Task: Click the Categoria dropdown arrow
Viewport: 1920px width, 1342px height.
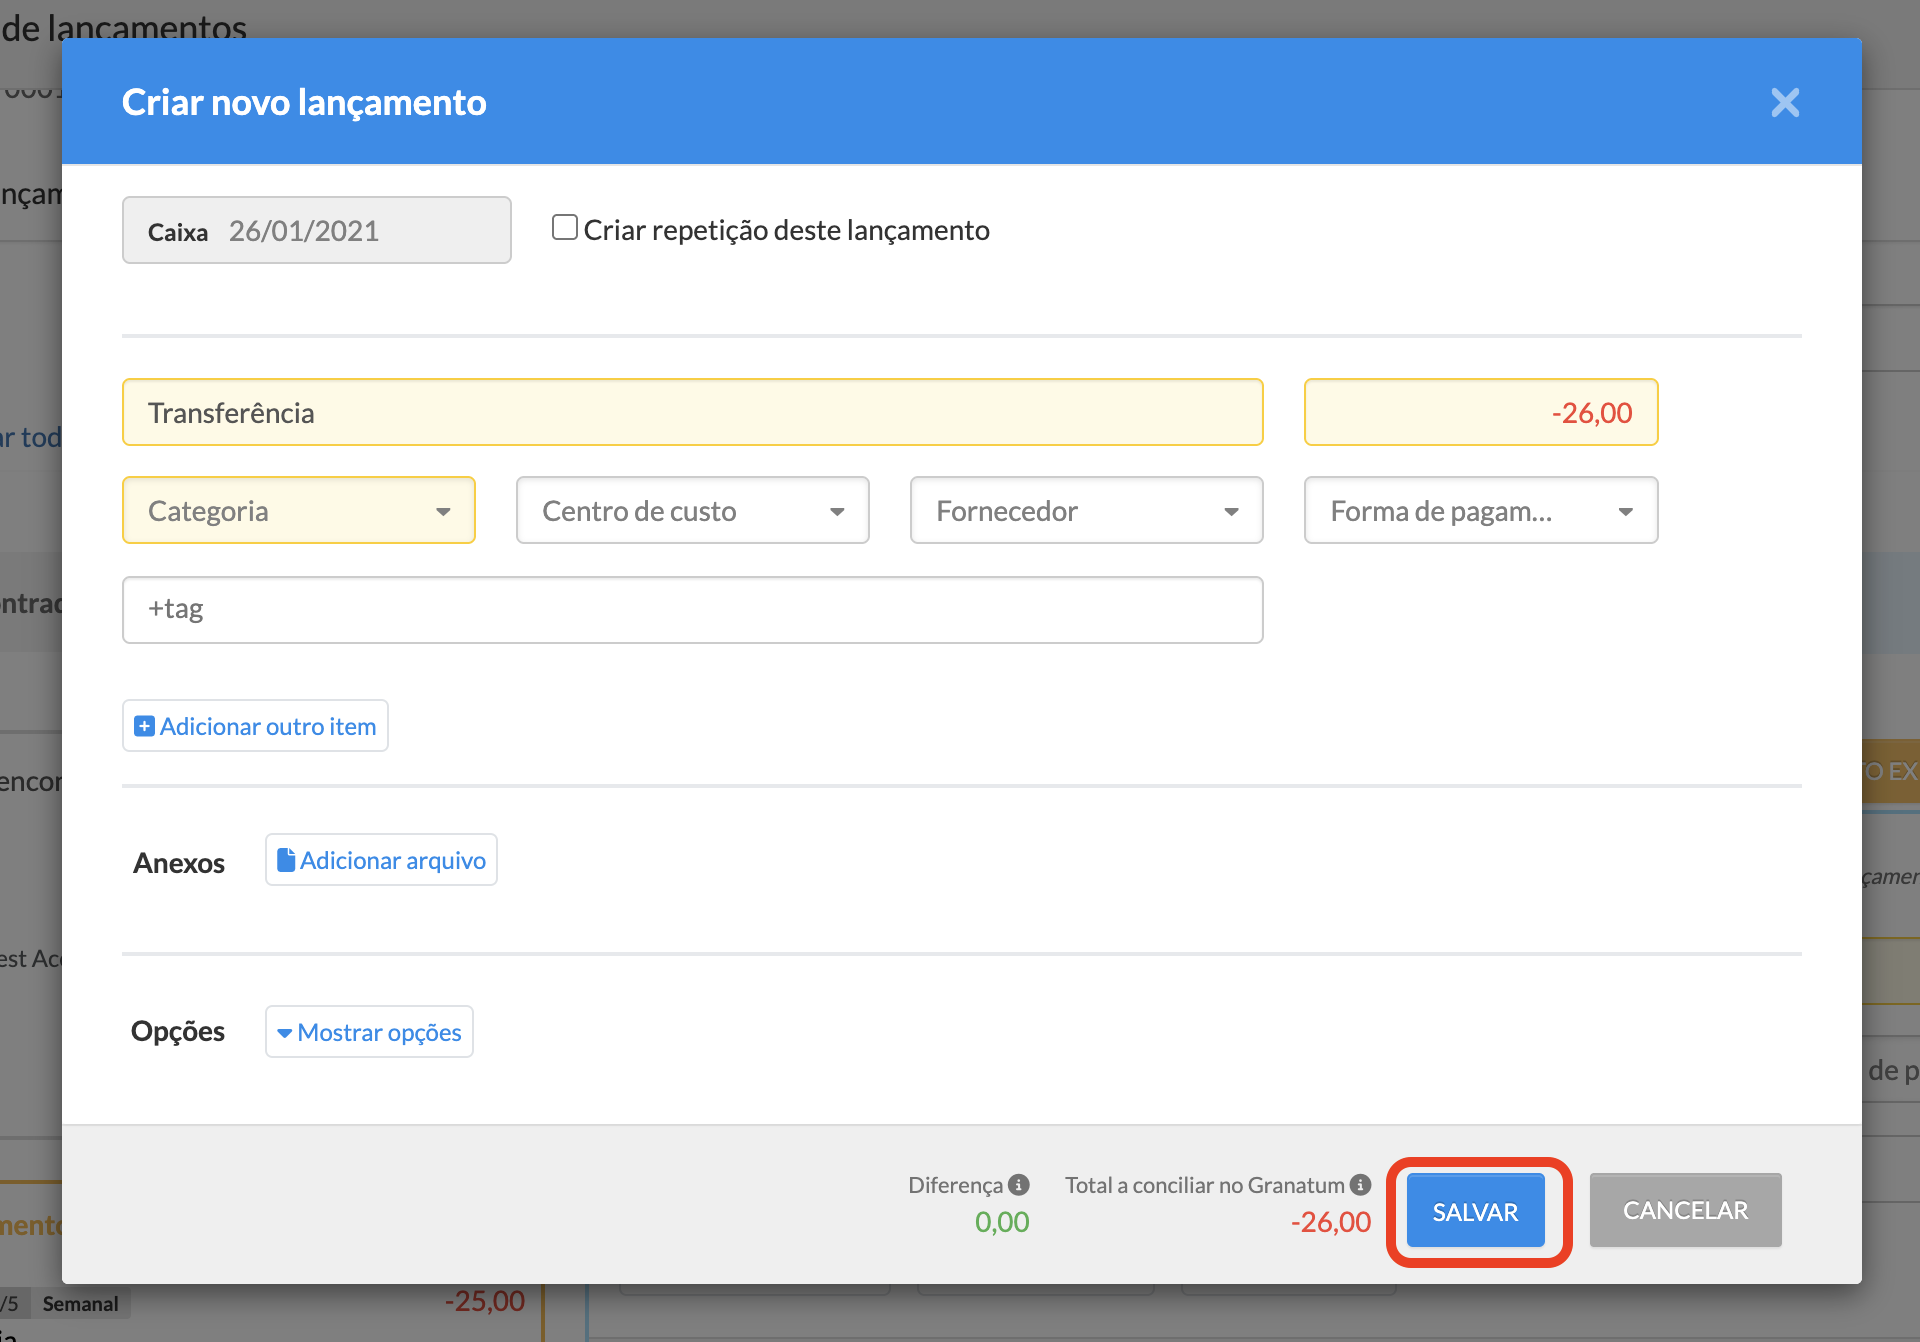Action: (x=443, y=511)
